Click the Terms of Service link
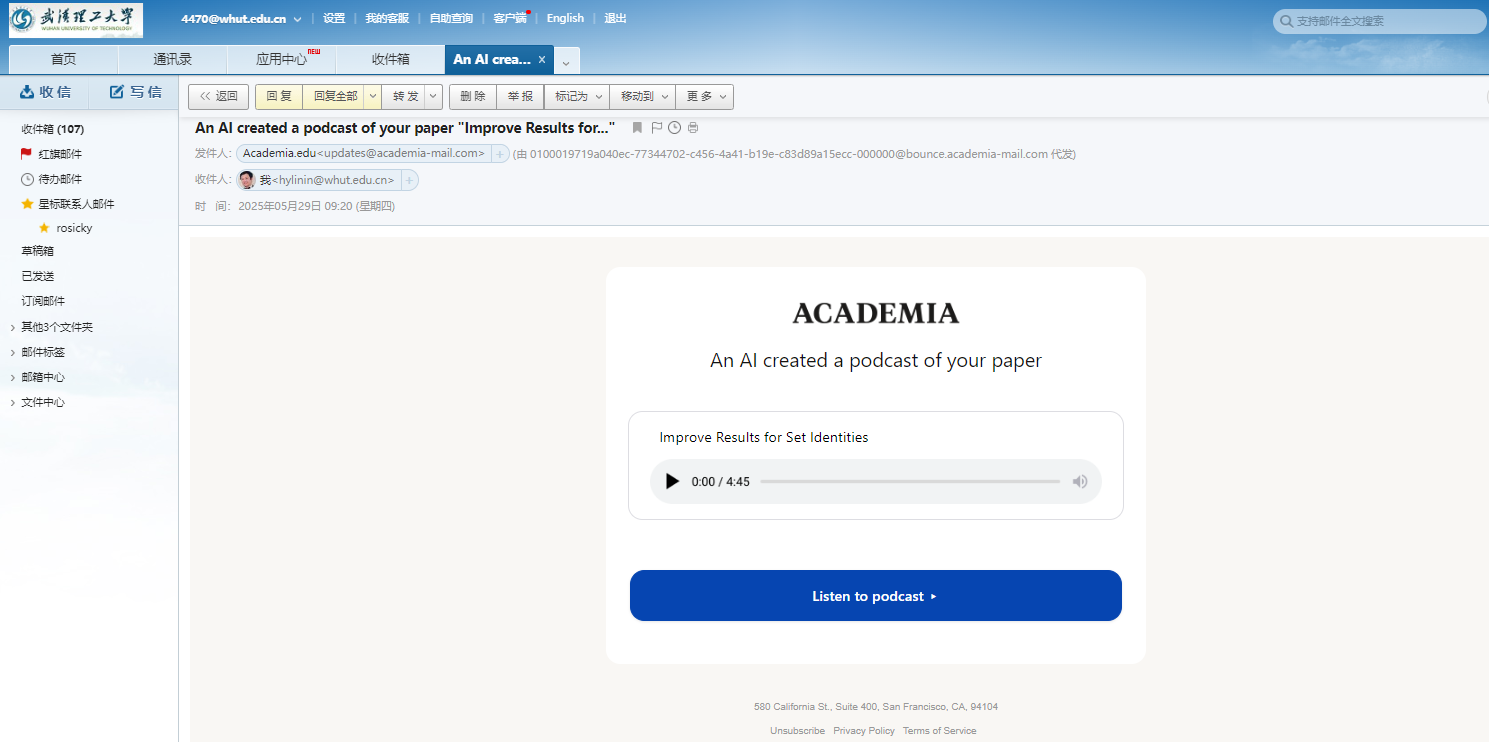This screenshot has height=742, width=1489. (x=939, y=731)
